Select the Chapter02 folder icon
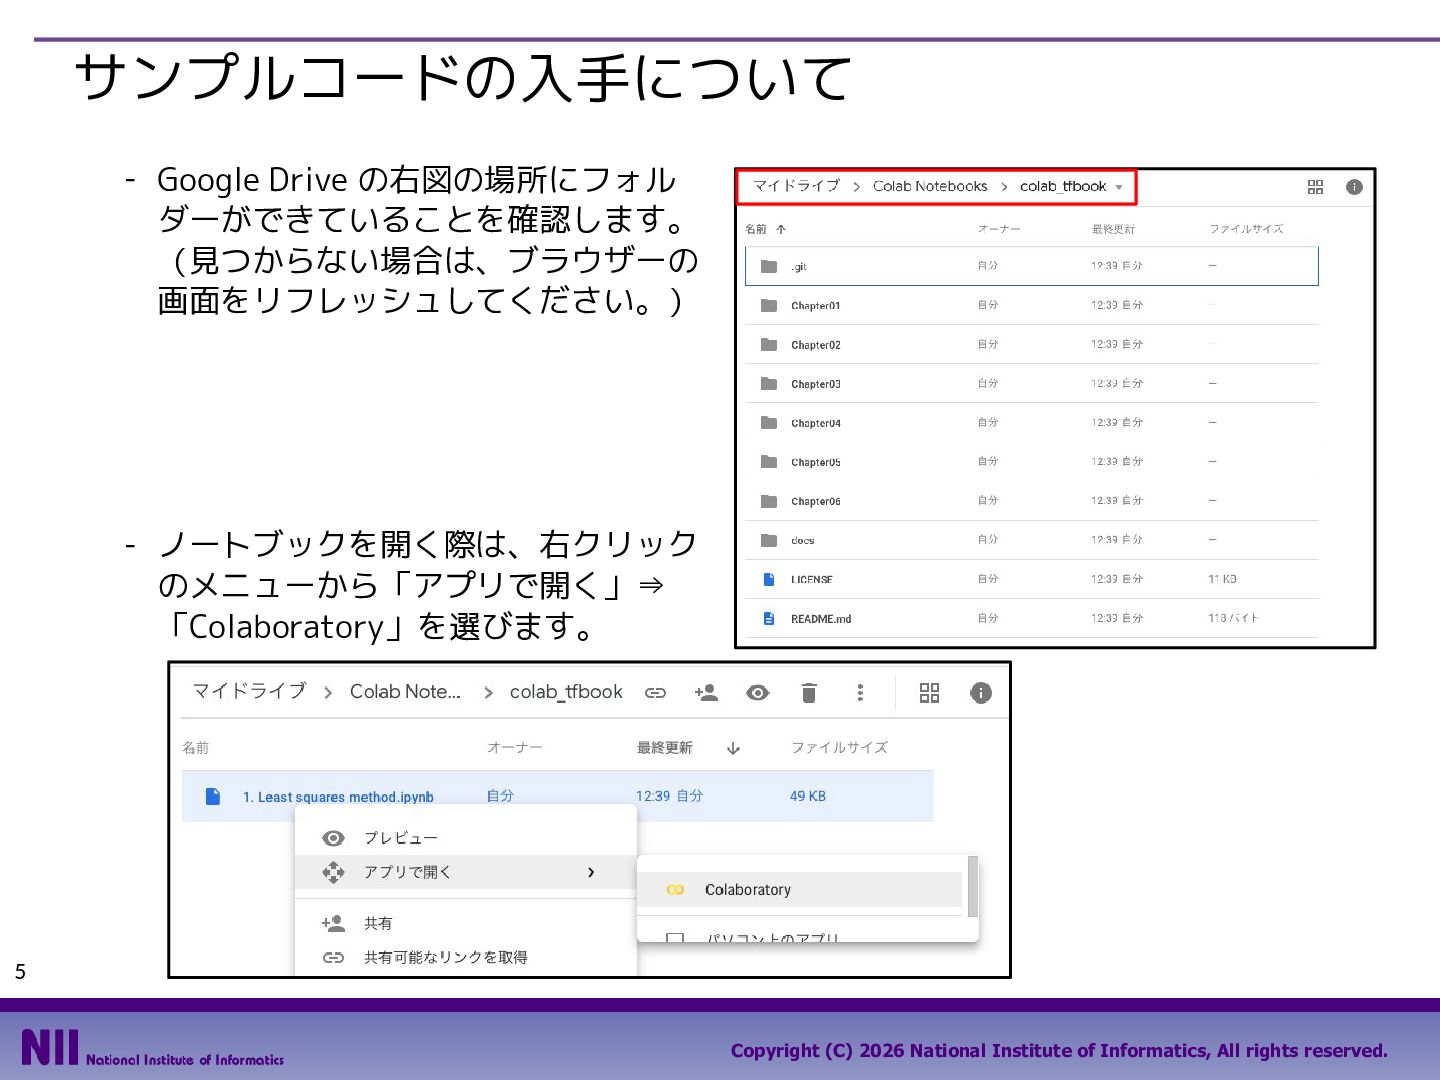The height and width of the screenshot is (1080, 1440). coord(769,344)
